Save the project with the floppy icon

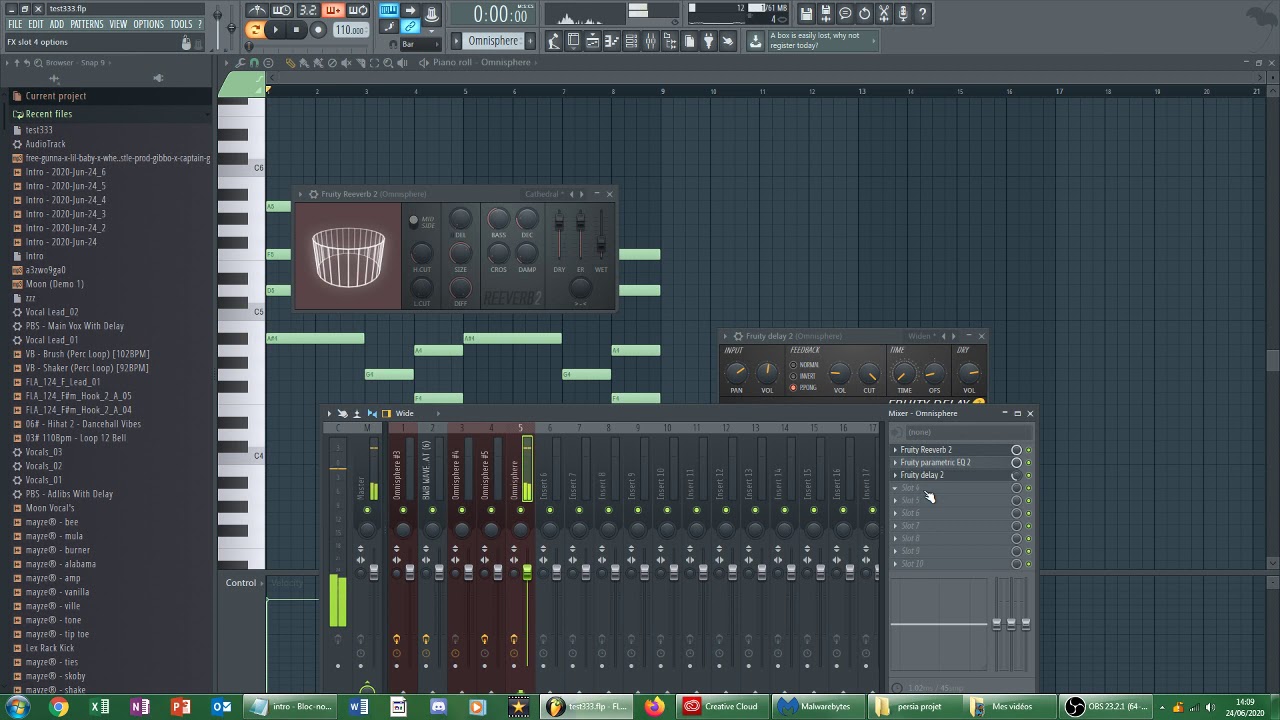pyautogui.click(x=806, y=13)
